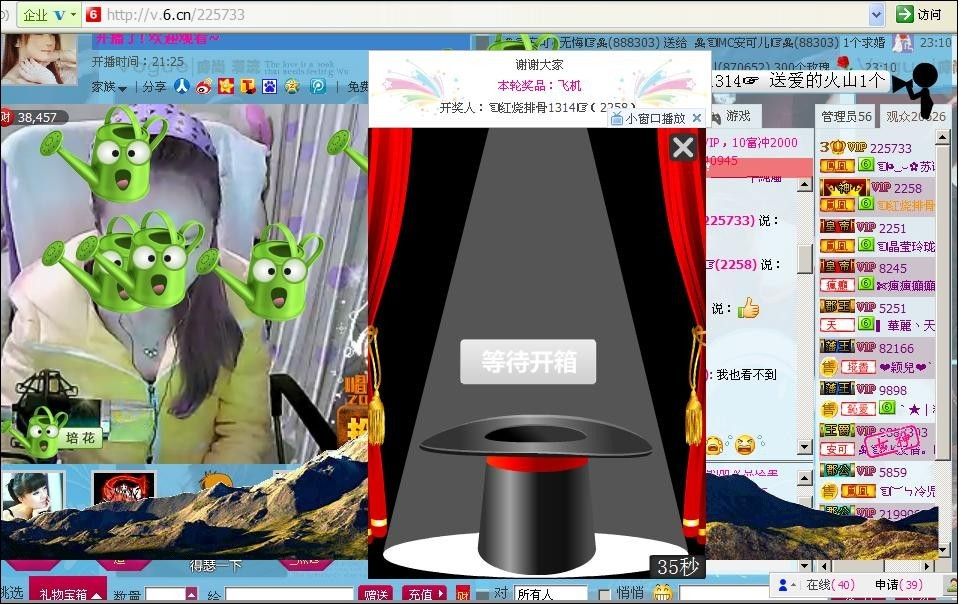Share to Tencent Weibo T icon

(248, 86)
